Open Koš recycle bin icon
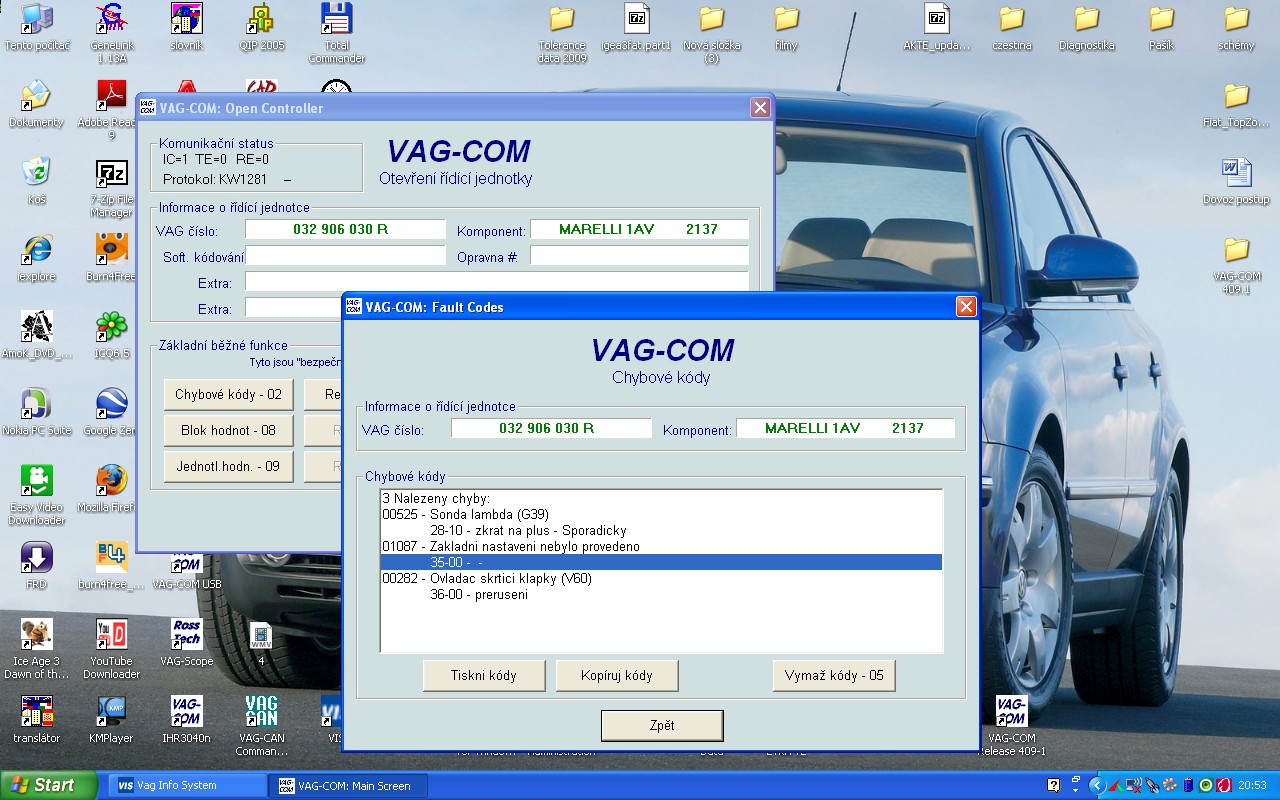1280x800 pixels. 36,180
